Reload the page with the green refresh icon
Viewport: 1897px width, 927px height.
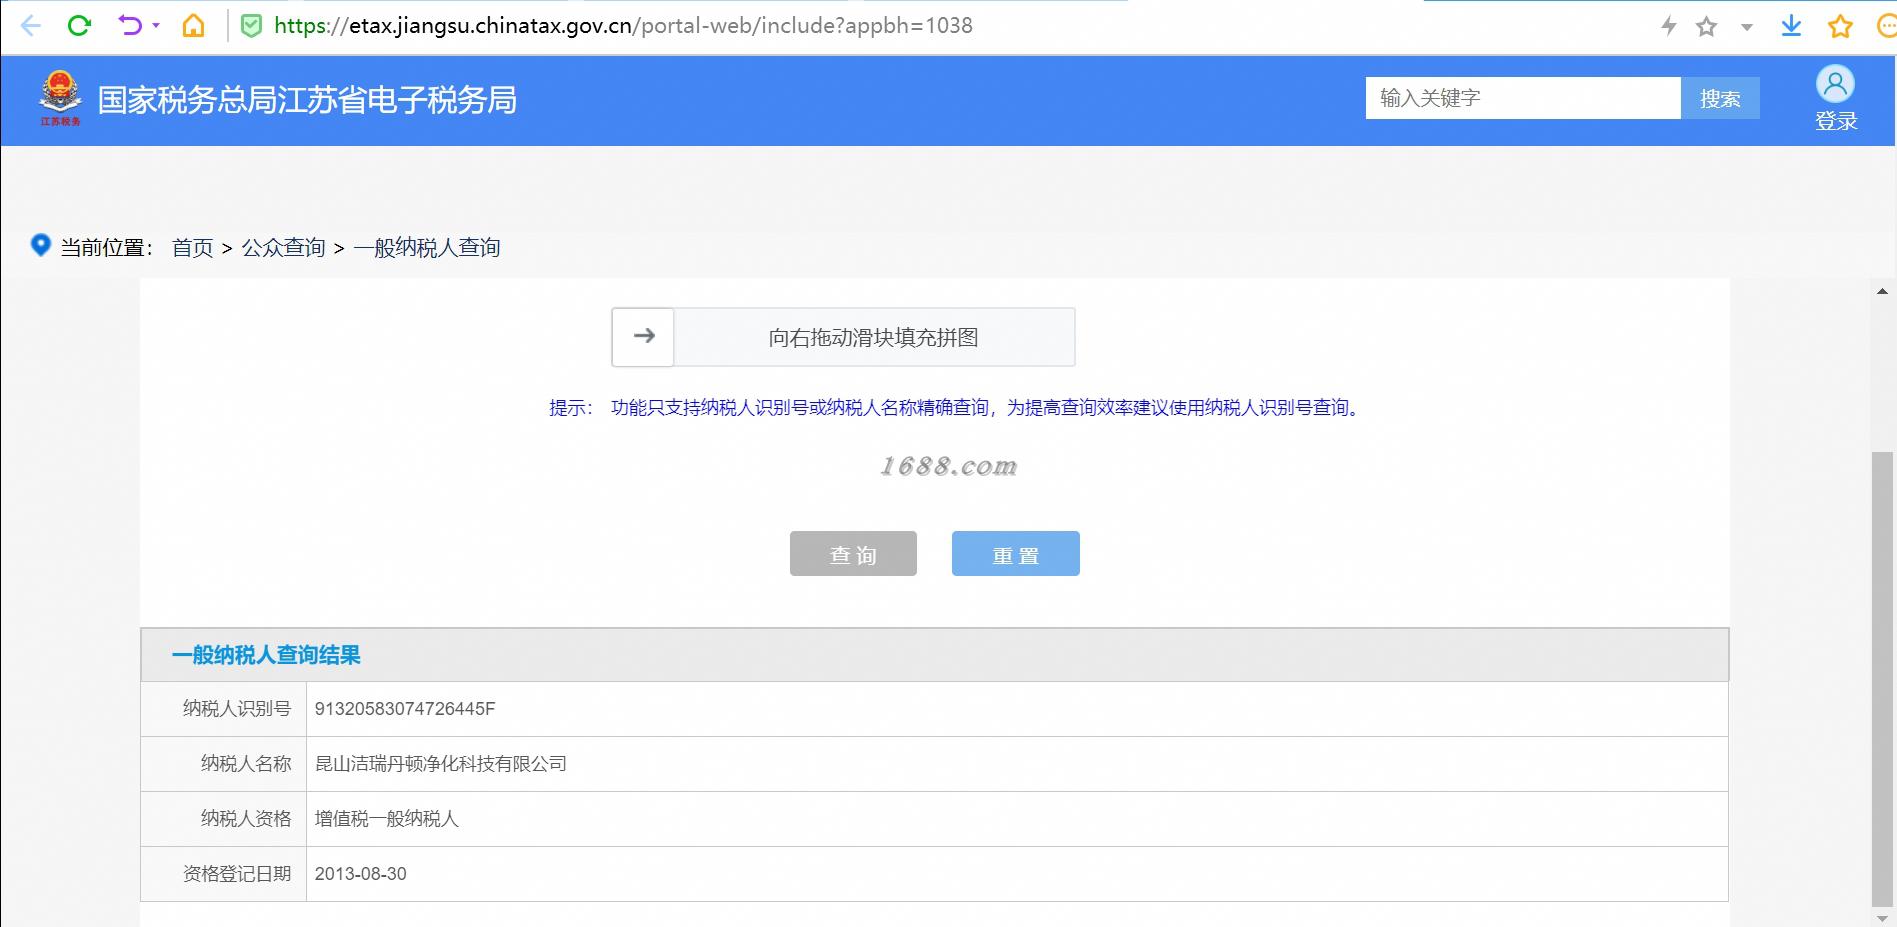click(79, 26)
